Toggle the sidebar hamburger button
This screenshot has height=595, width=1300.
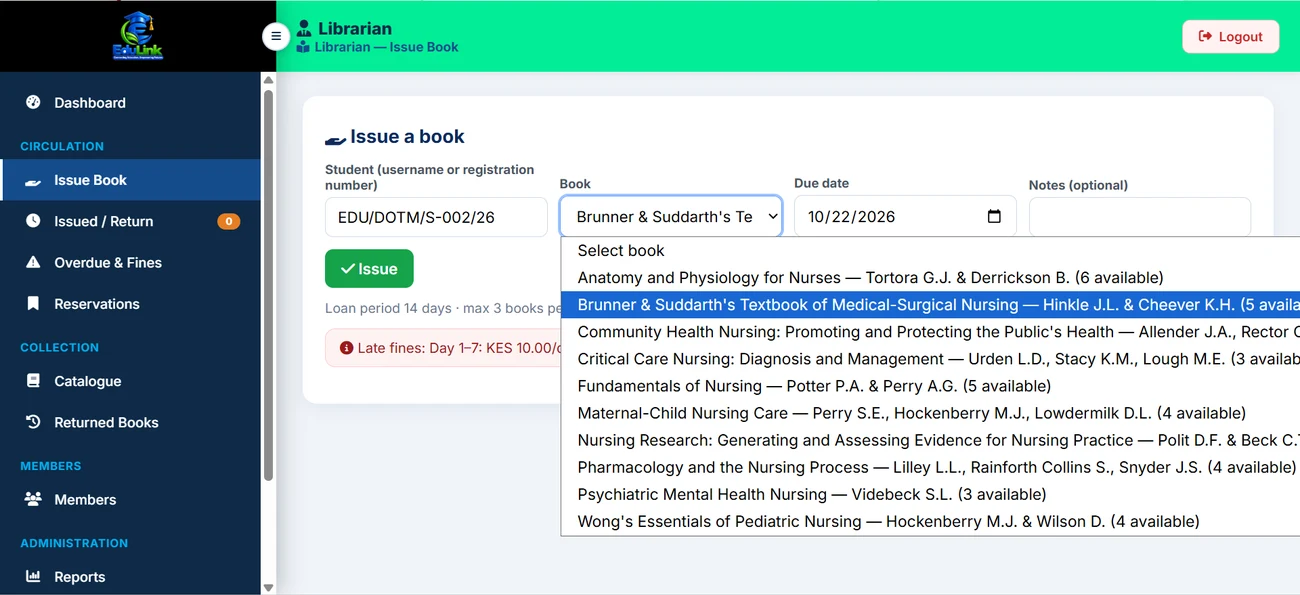coord(276,36)
